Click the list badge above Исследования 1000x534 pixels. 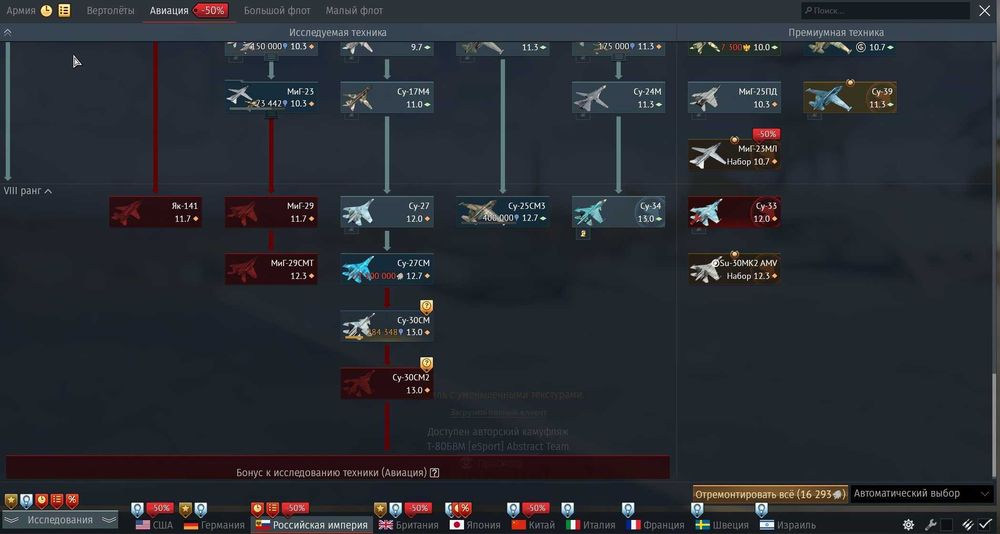[57, 501]
